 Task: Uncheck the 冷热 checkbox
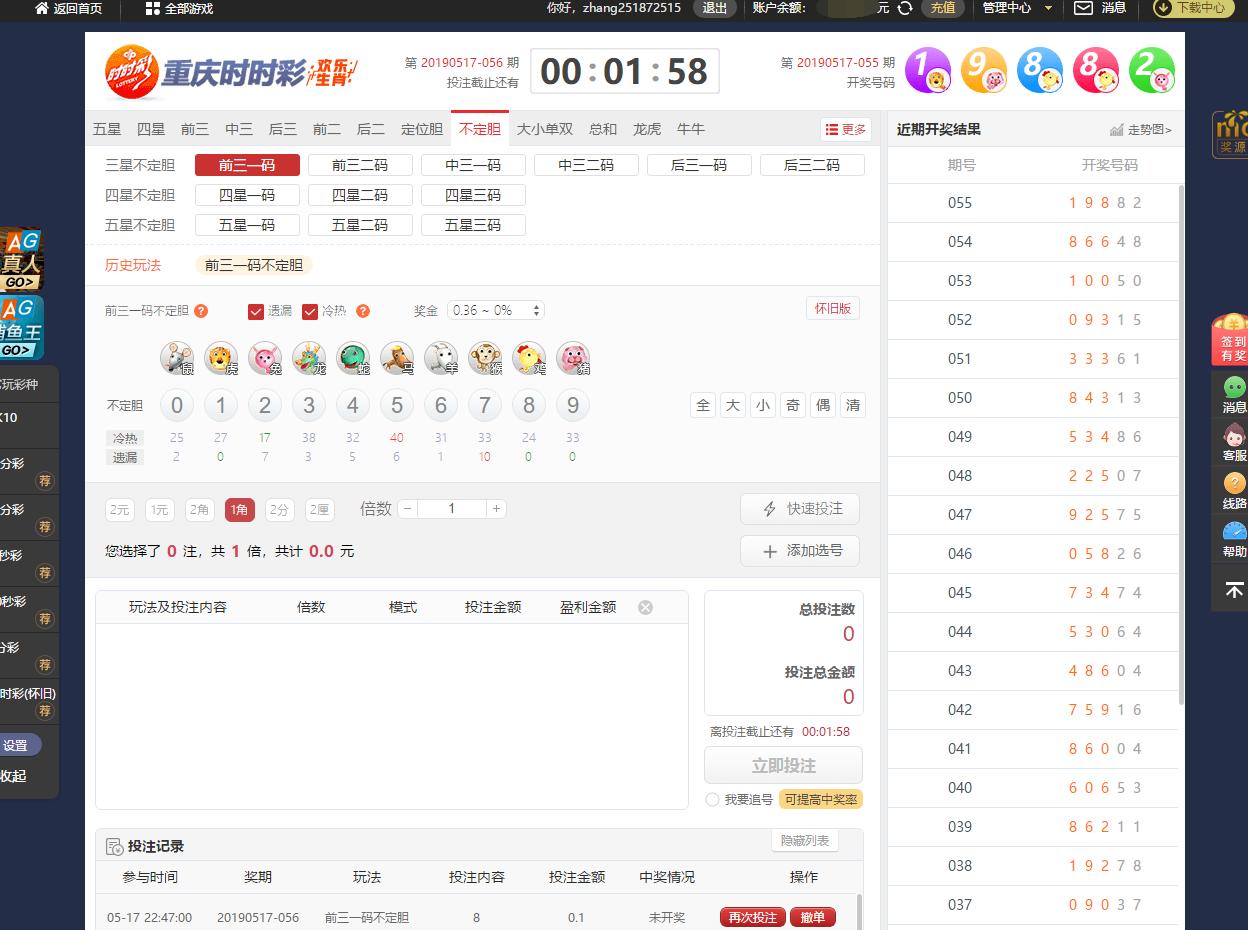310,311
